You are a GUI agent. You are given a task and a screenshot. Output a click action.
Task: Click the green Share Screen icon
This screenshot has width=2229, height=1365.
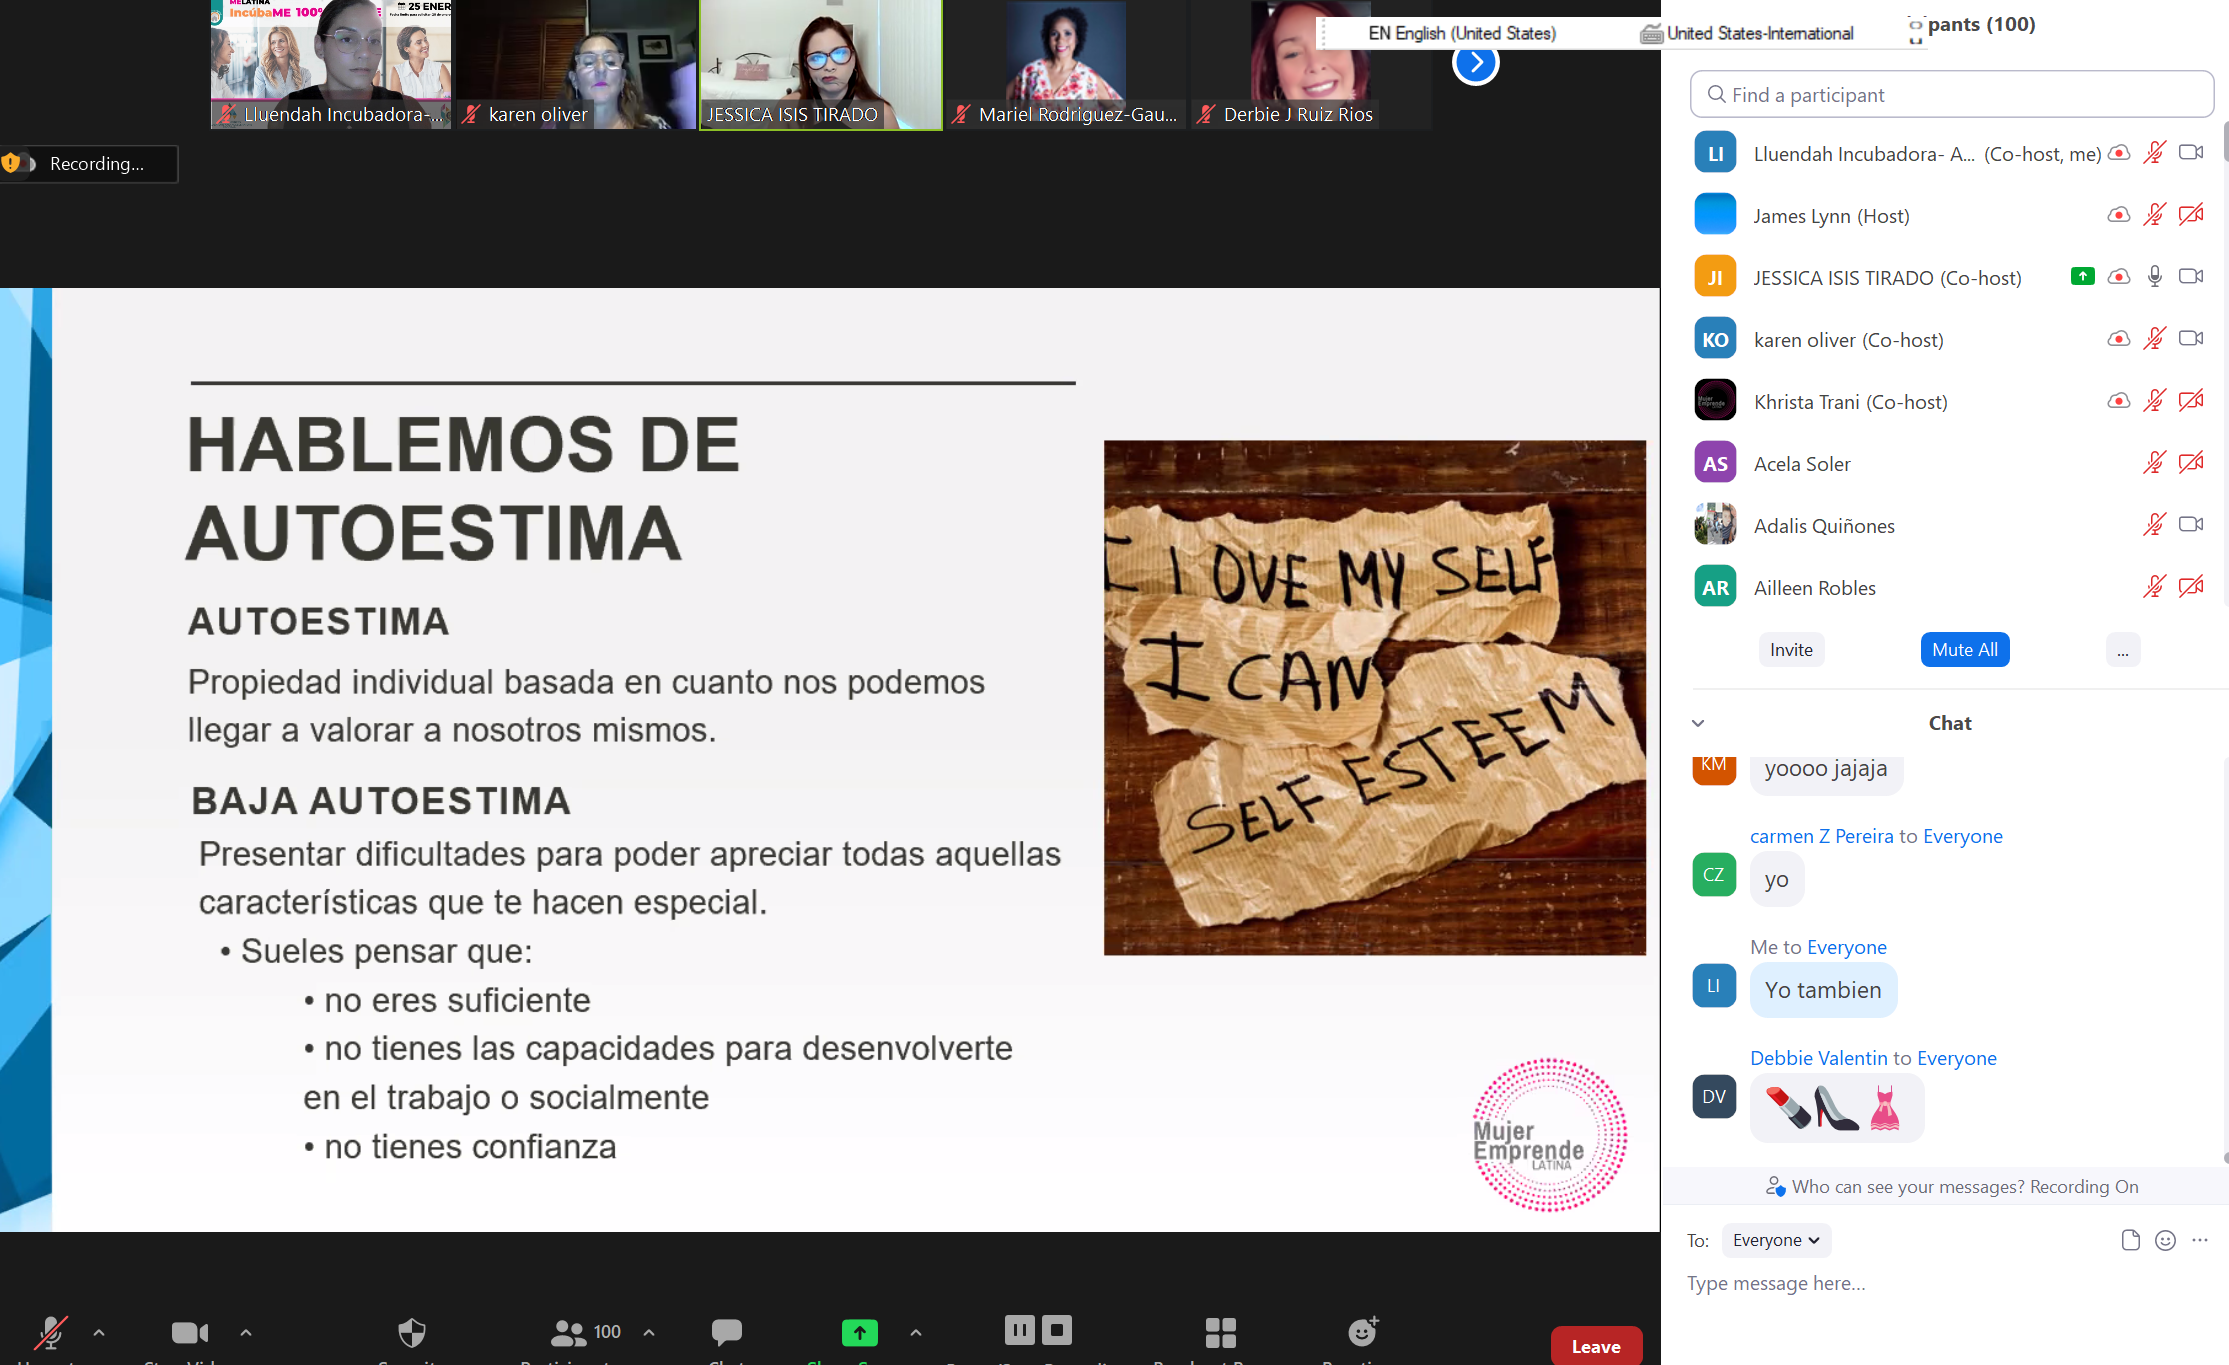(859, 1332)
